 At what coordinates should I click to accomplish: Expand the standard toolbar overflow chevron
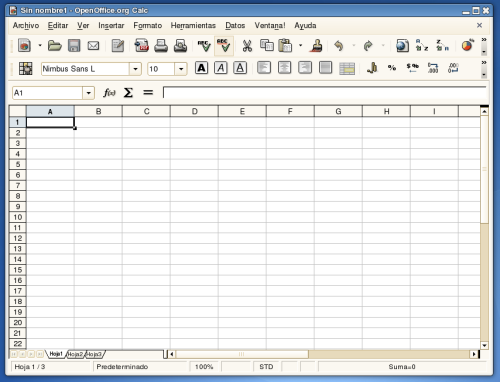point(484,40)
